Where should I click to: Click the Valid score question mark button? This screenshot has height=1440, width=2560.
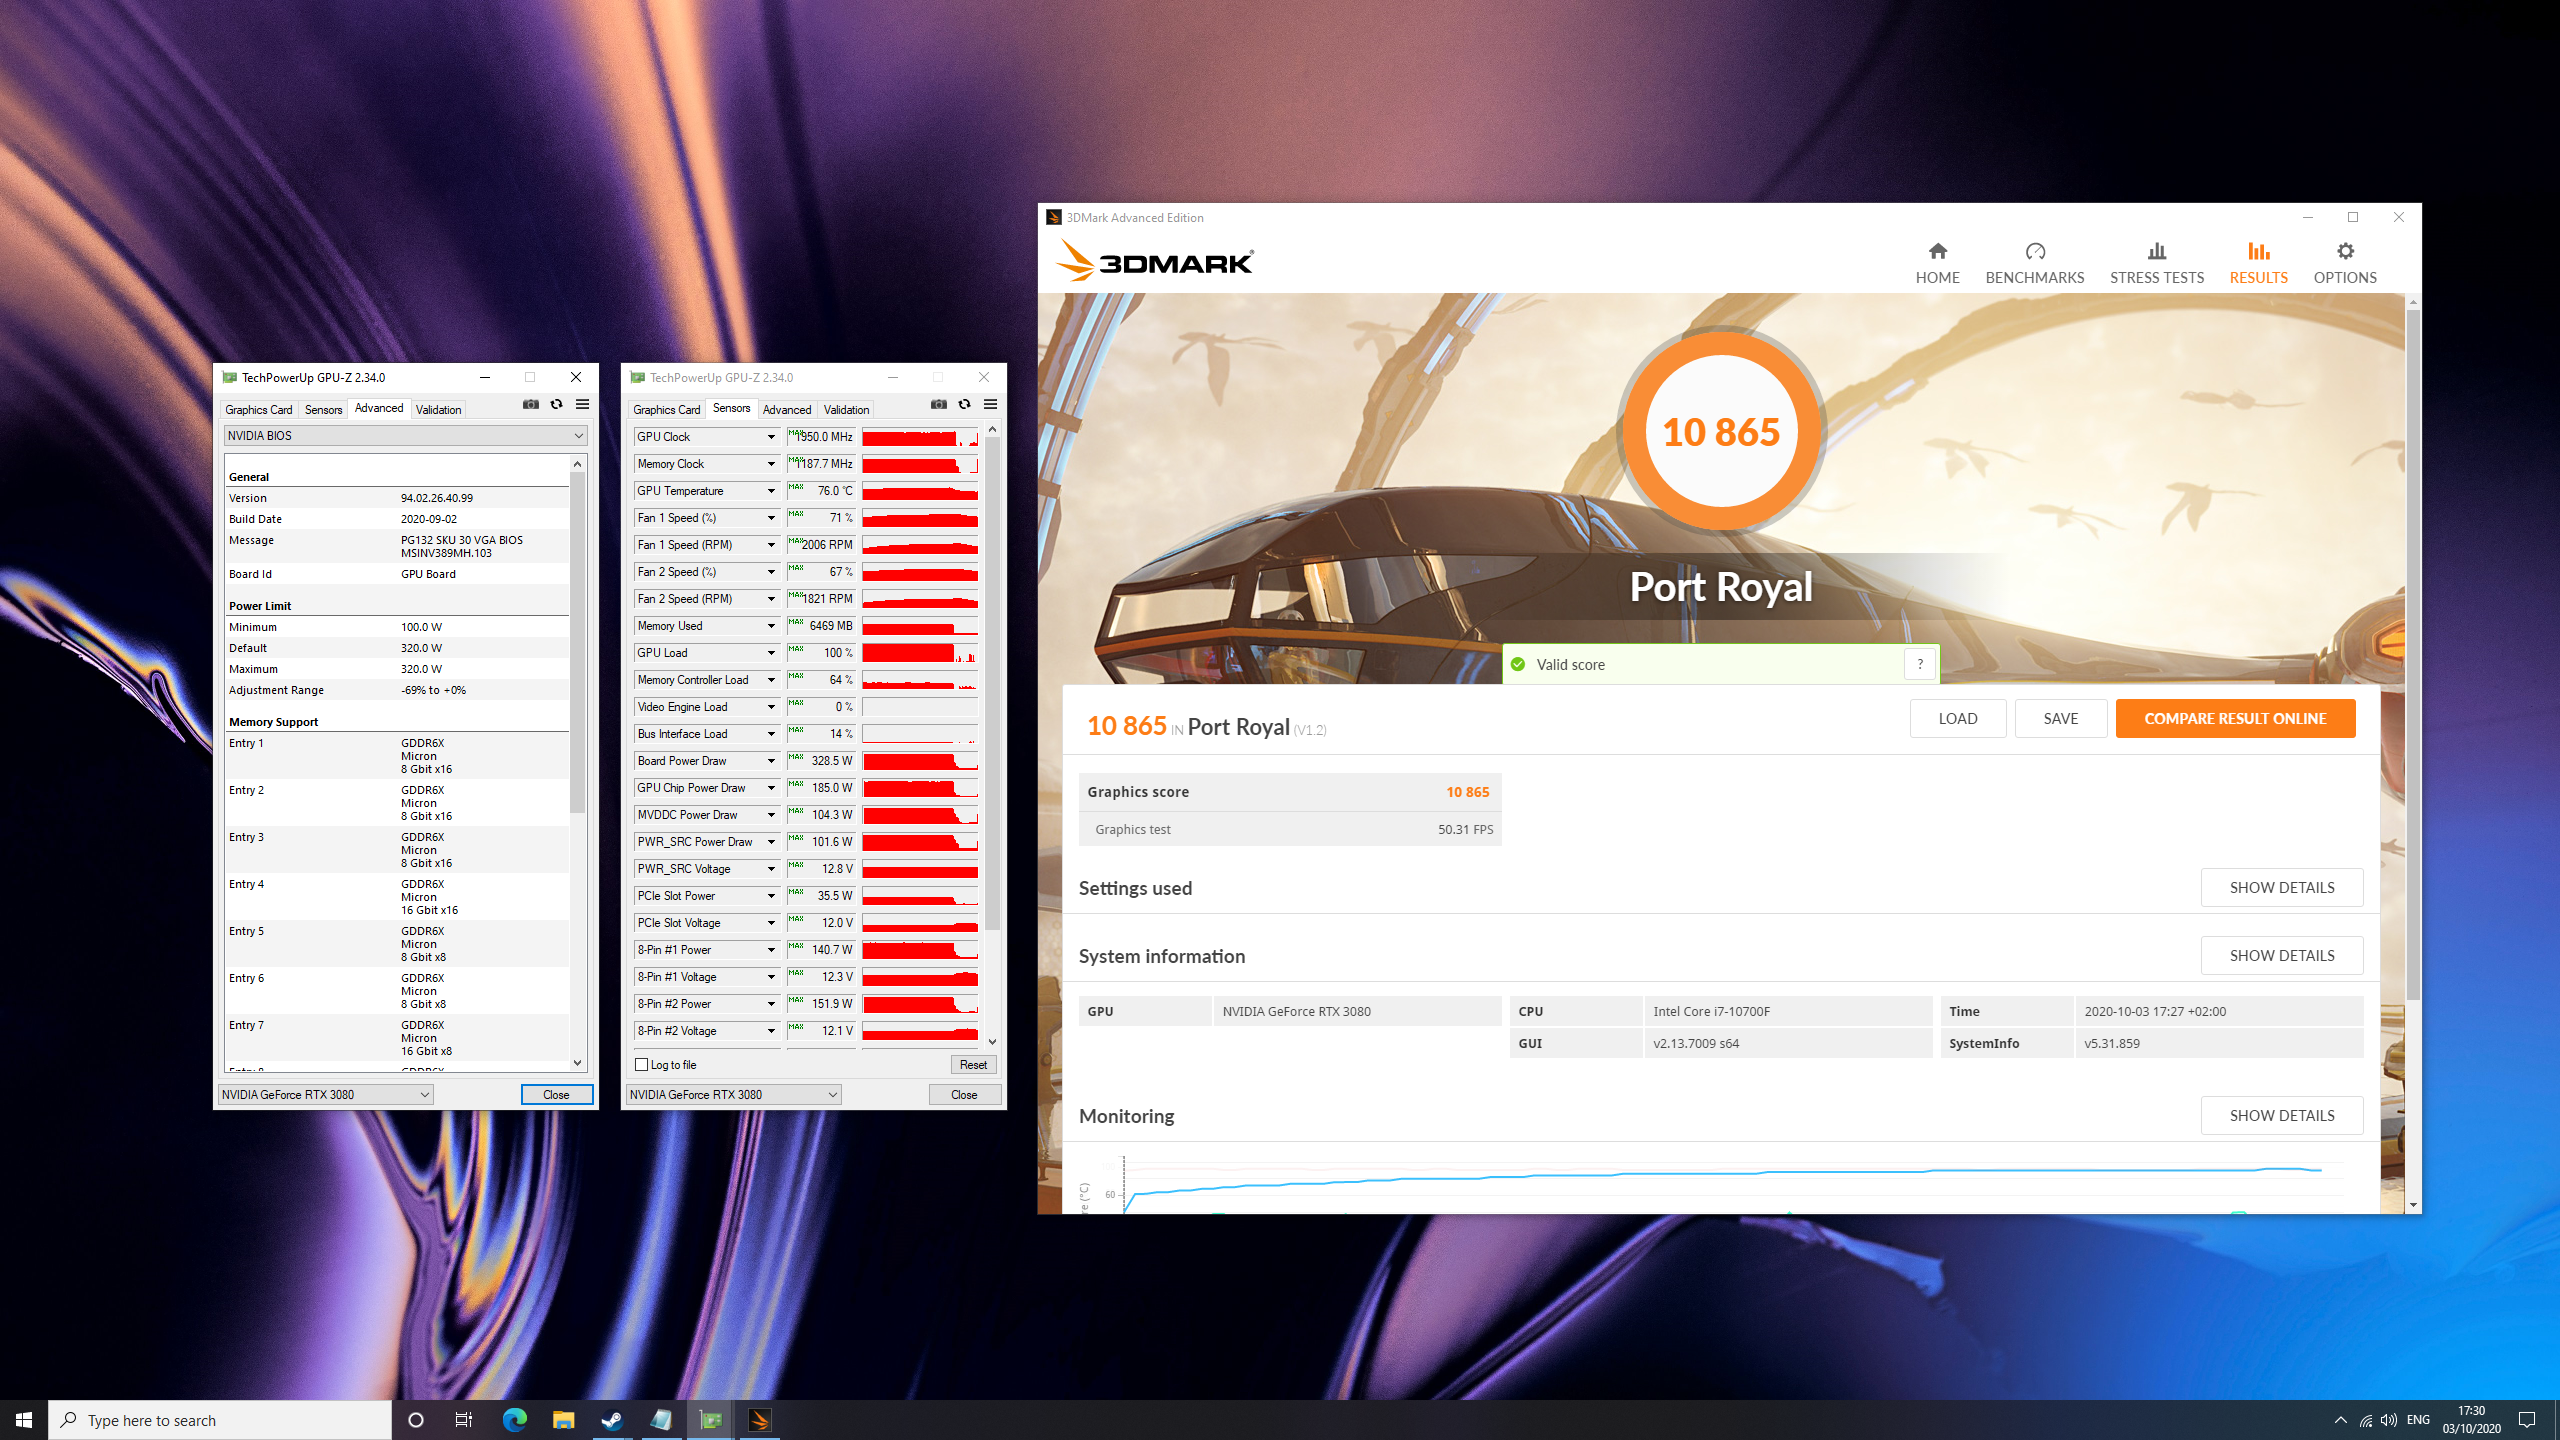coord(1919,664)
